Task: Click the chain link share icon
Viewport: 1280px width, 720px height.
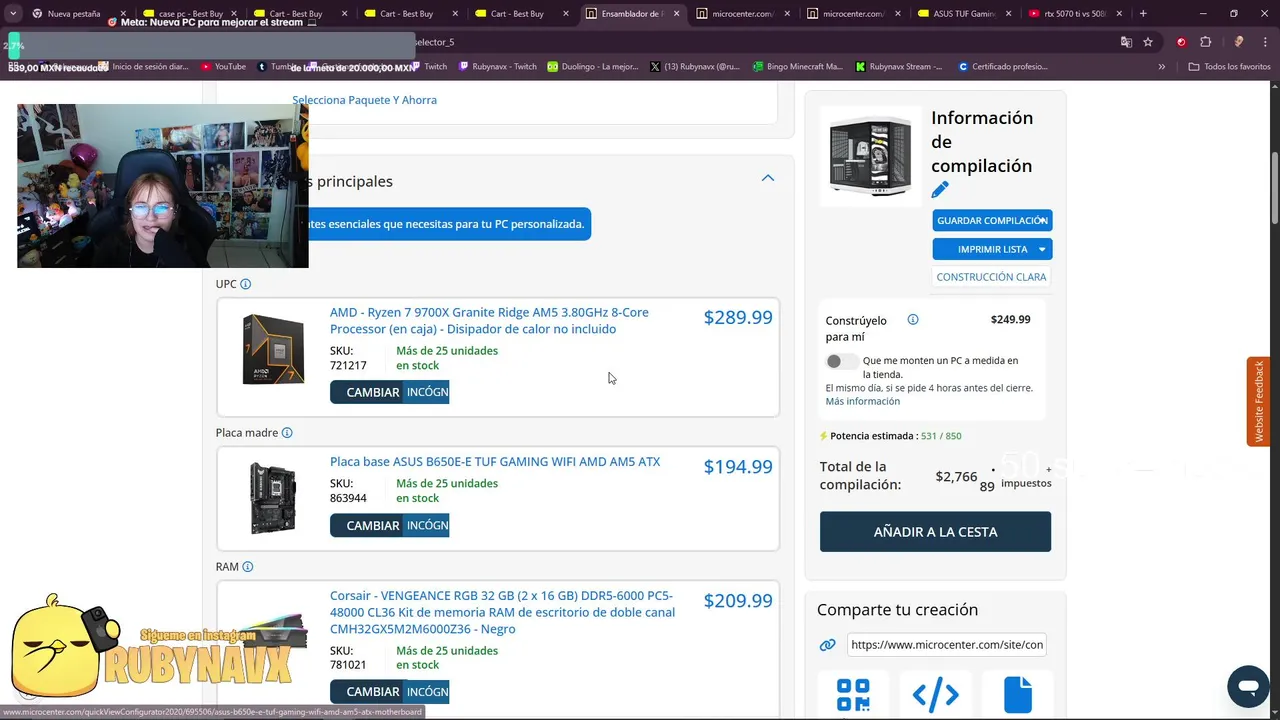Action: pyautogui.click(x=827, y=645)
